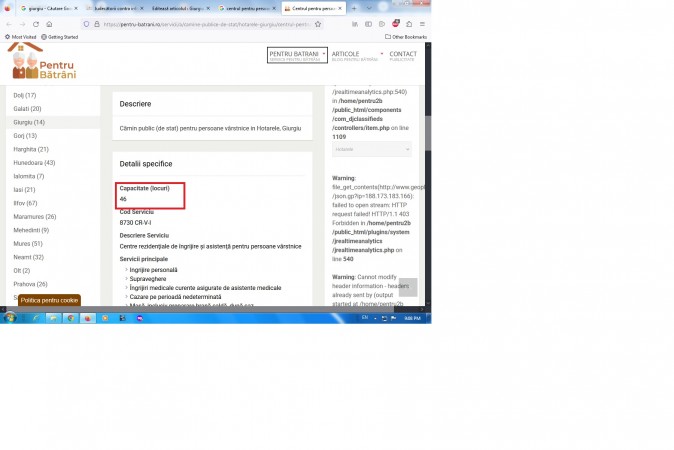Viewport: 674px width, 450px height.
Task: Open the Windows Start menu
Action: 10,317
